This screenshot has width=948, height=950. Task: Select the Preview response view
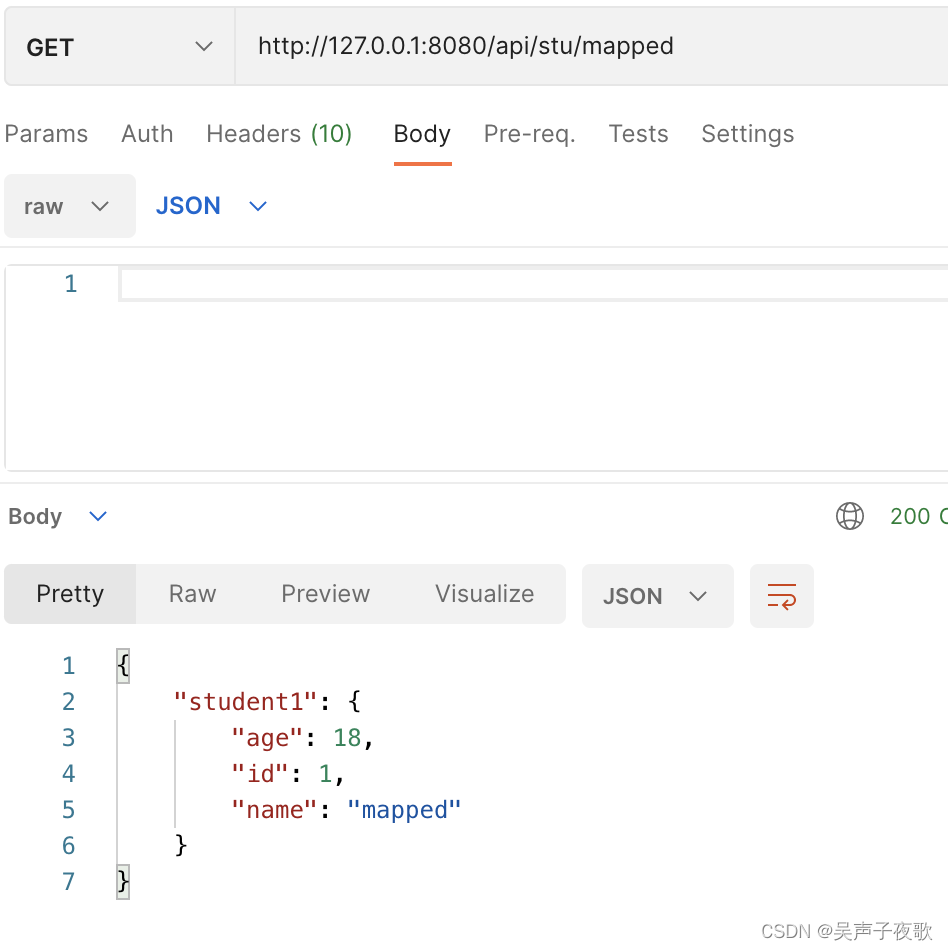click(x=325, y=594)
